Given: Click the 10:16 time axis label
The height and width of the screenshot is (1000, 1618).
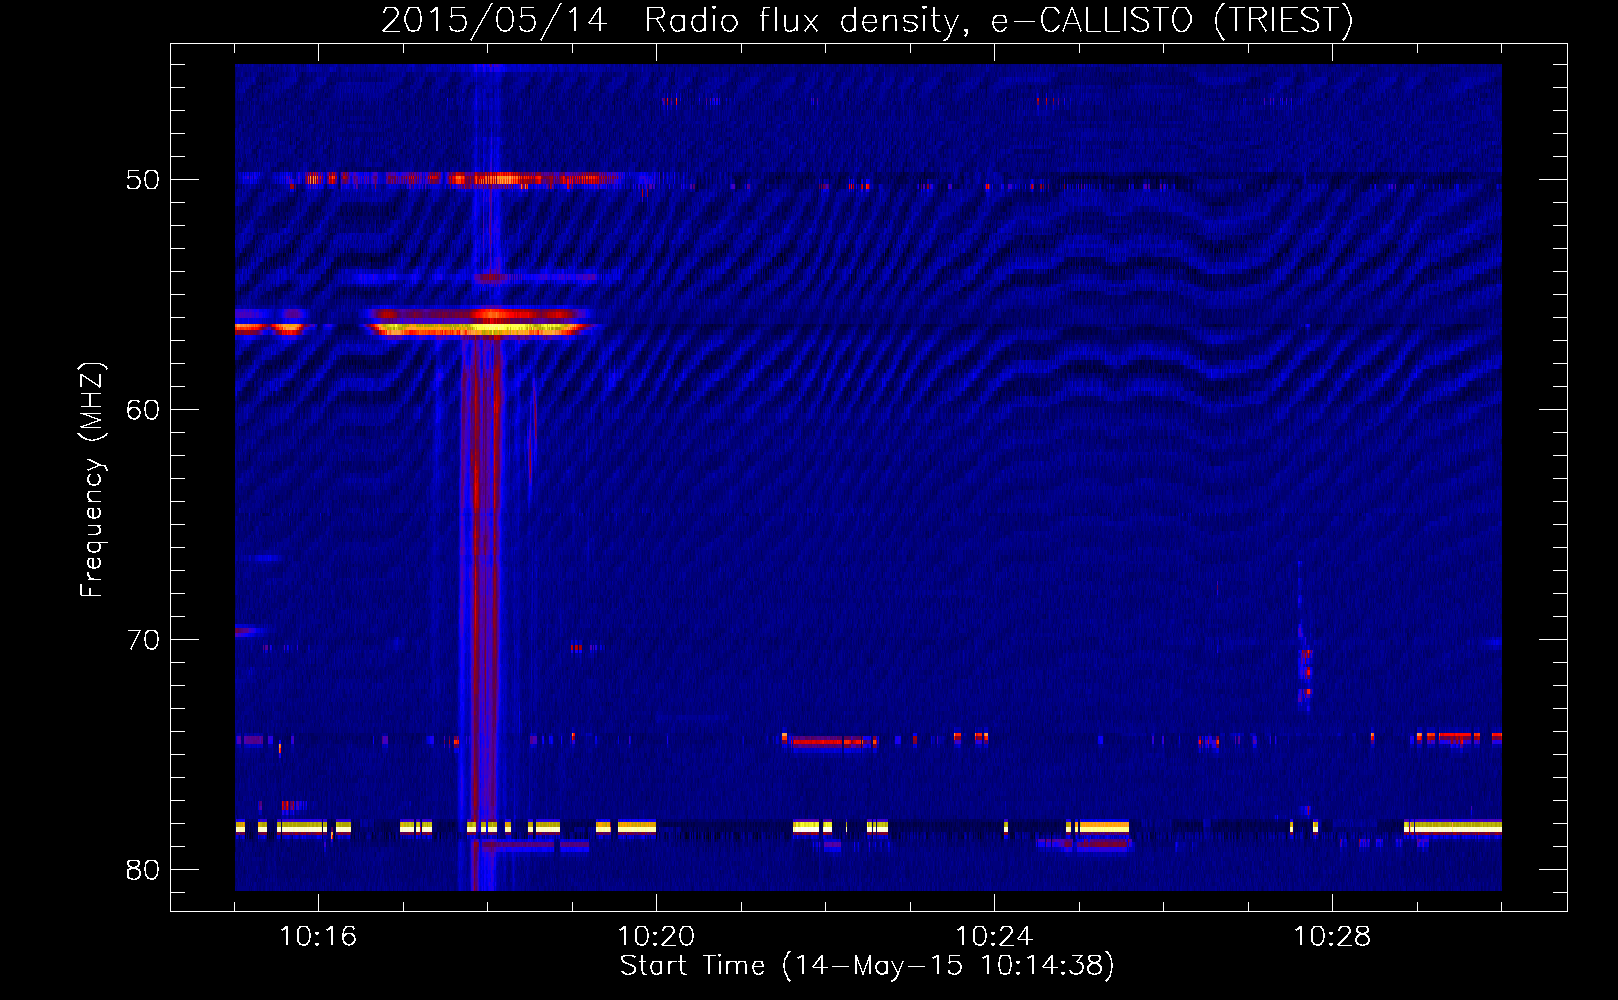Looking at the screenshot, I should (x=318, y=936).
